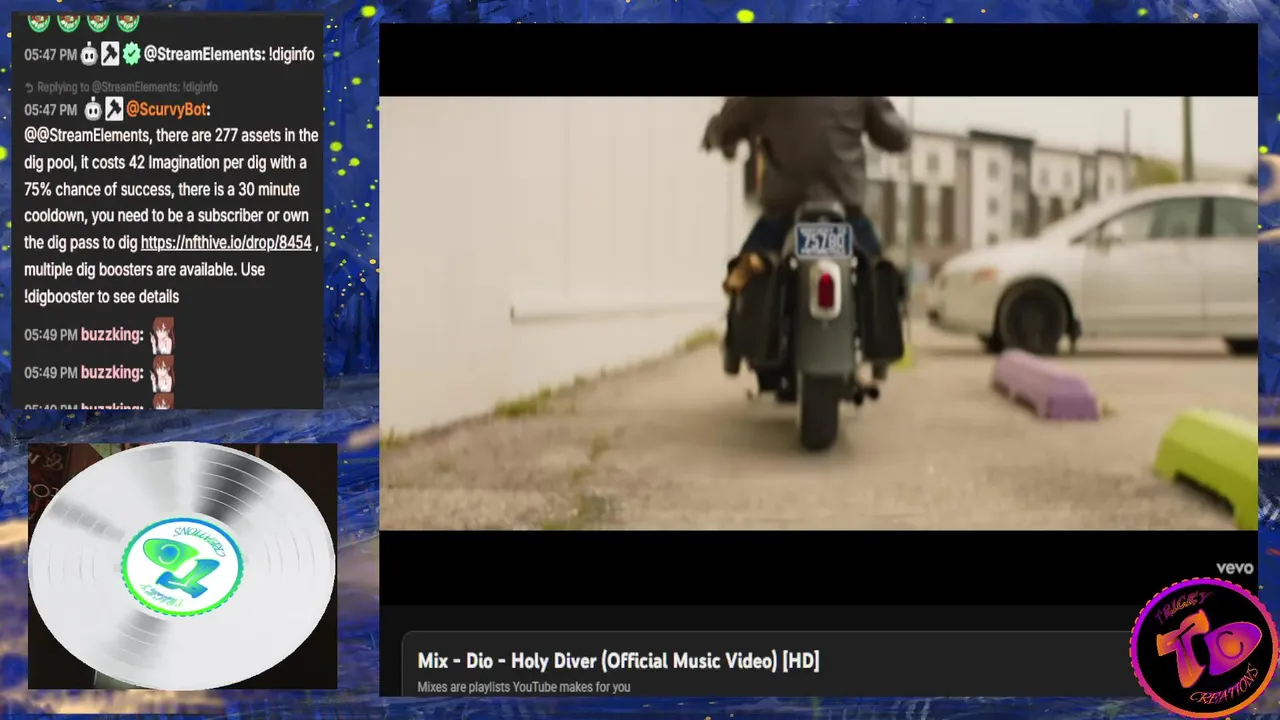Open the @StreamElements username in chat
The image size is (1280, 720).
(203, 55)
